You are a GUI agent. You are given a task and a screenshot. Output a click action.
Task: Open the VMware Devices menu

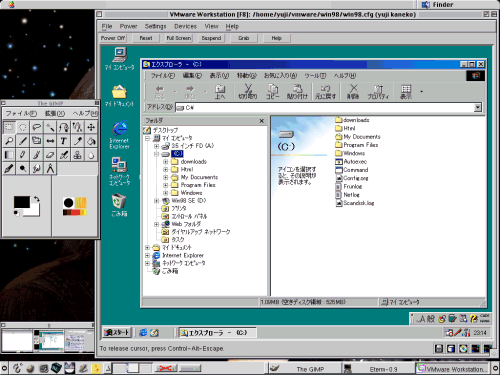coord(185,26)
